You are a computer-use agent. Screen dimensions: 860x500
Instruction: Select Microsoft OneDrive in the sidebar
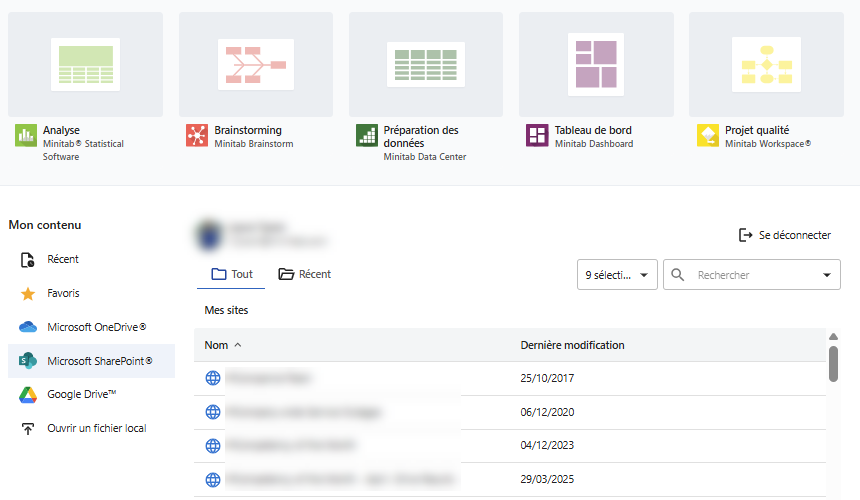point(92,327)
